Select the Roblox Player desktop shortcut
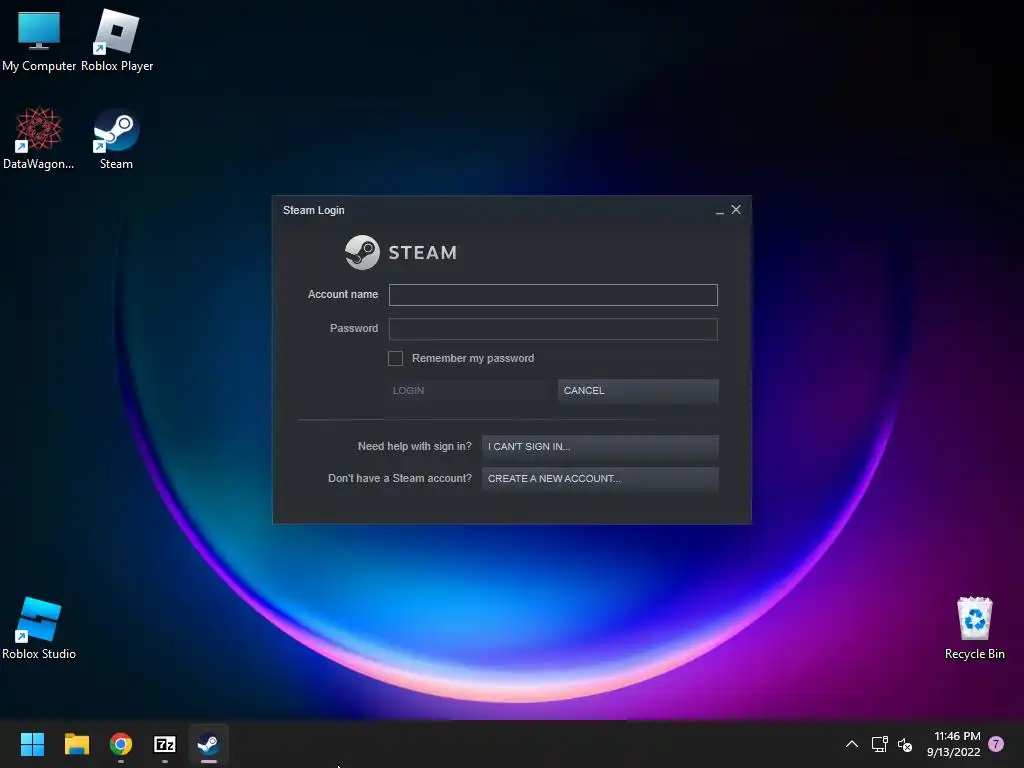The image size is (1024, 768). pyautogui.click(x=117, y=40)
